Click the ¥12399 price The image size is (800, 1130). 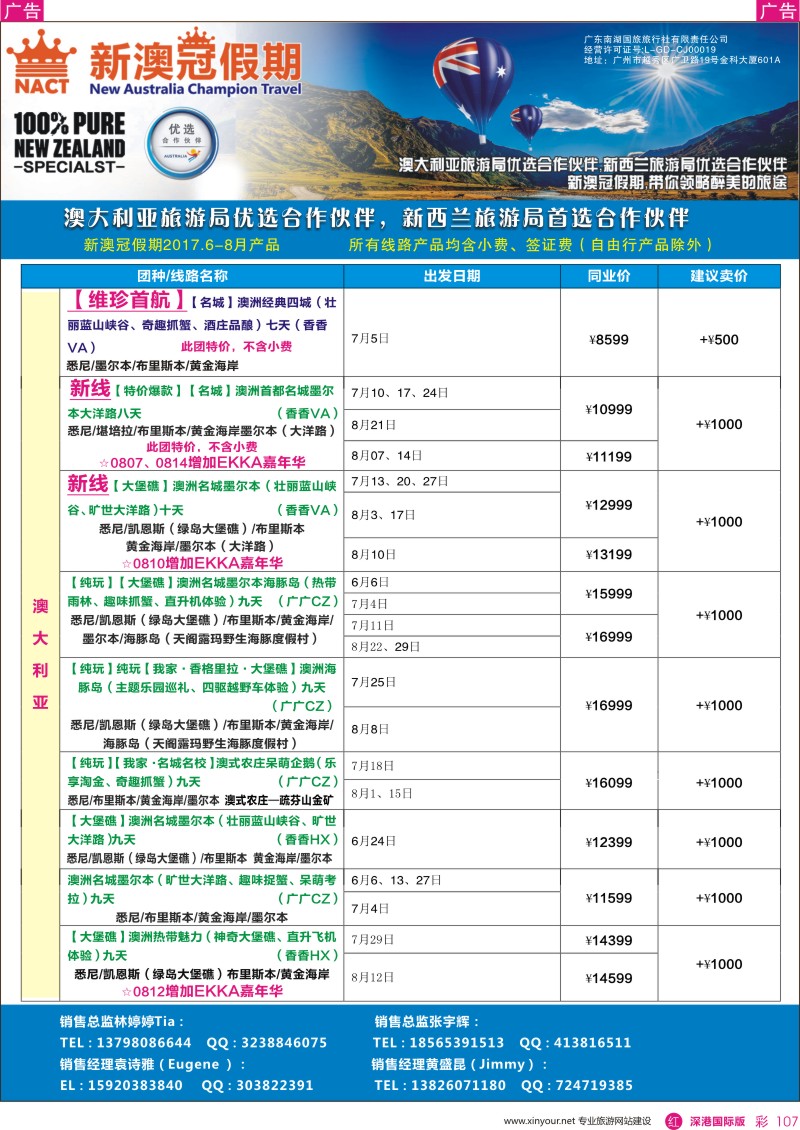609,842
